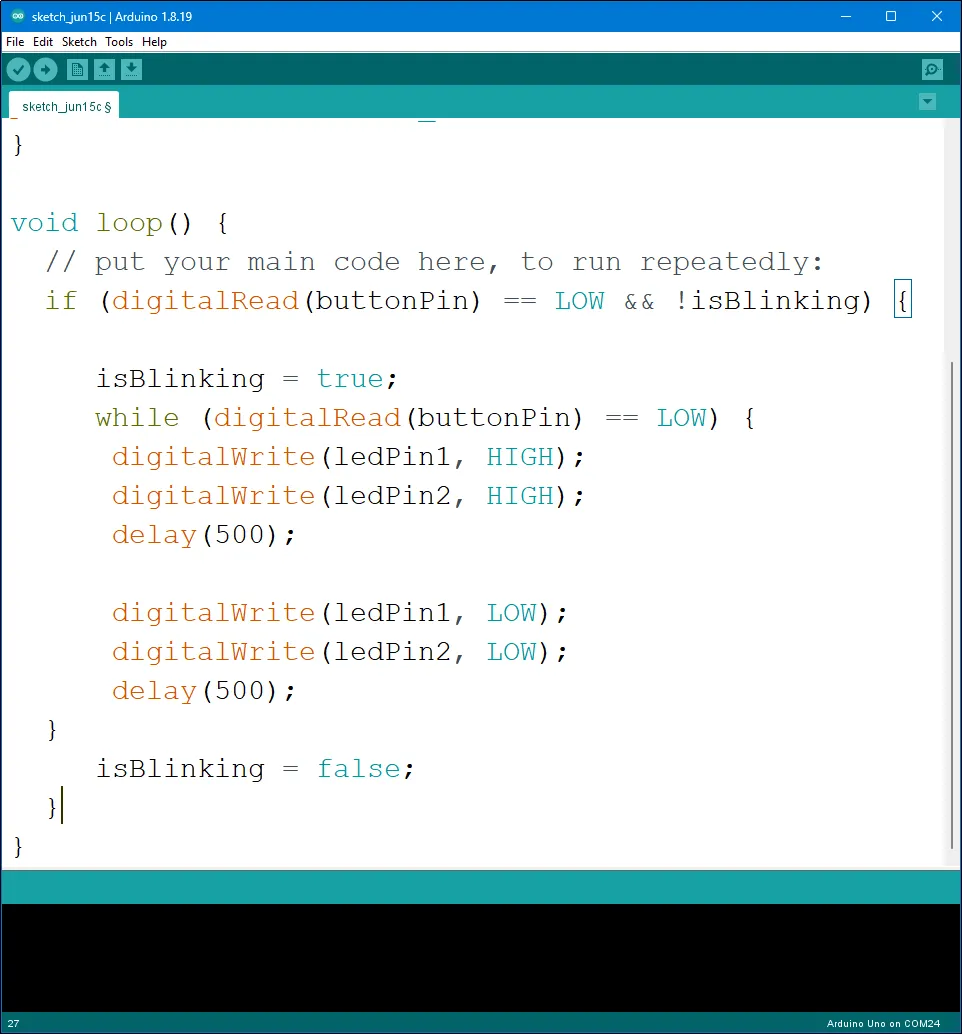Click 'ledPin2' in the HIGH digitalWrite line

[392, 496]
